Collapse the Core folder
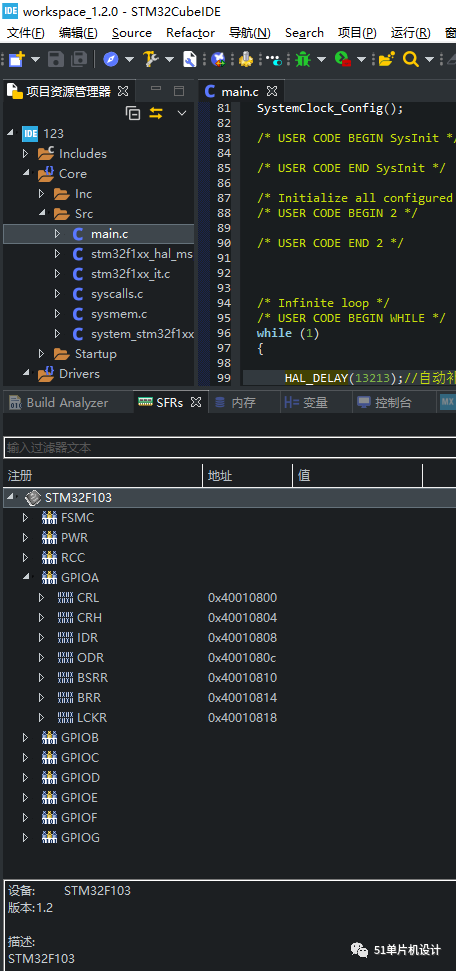456x971 pixels. tap(26, 173)
